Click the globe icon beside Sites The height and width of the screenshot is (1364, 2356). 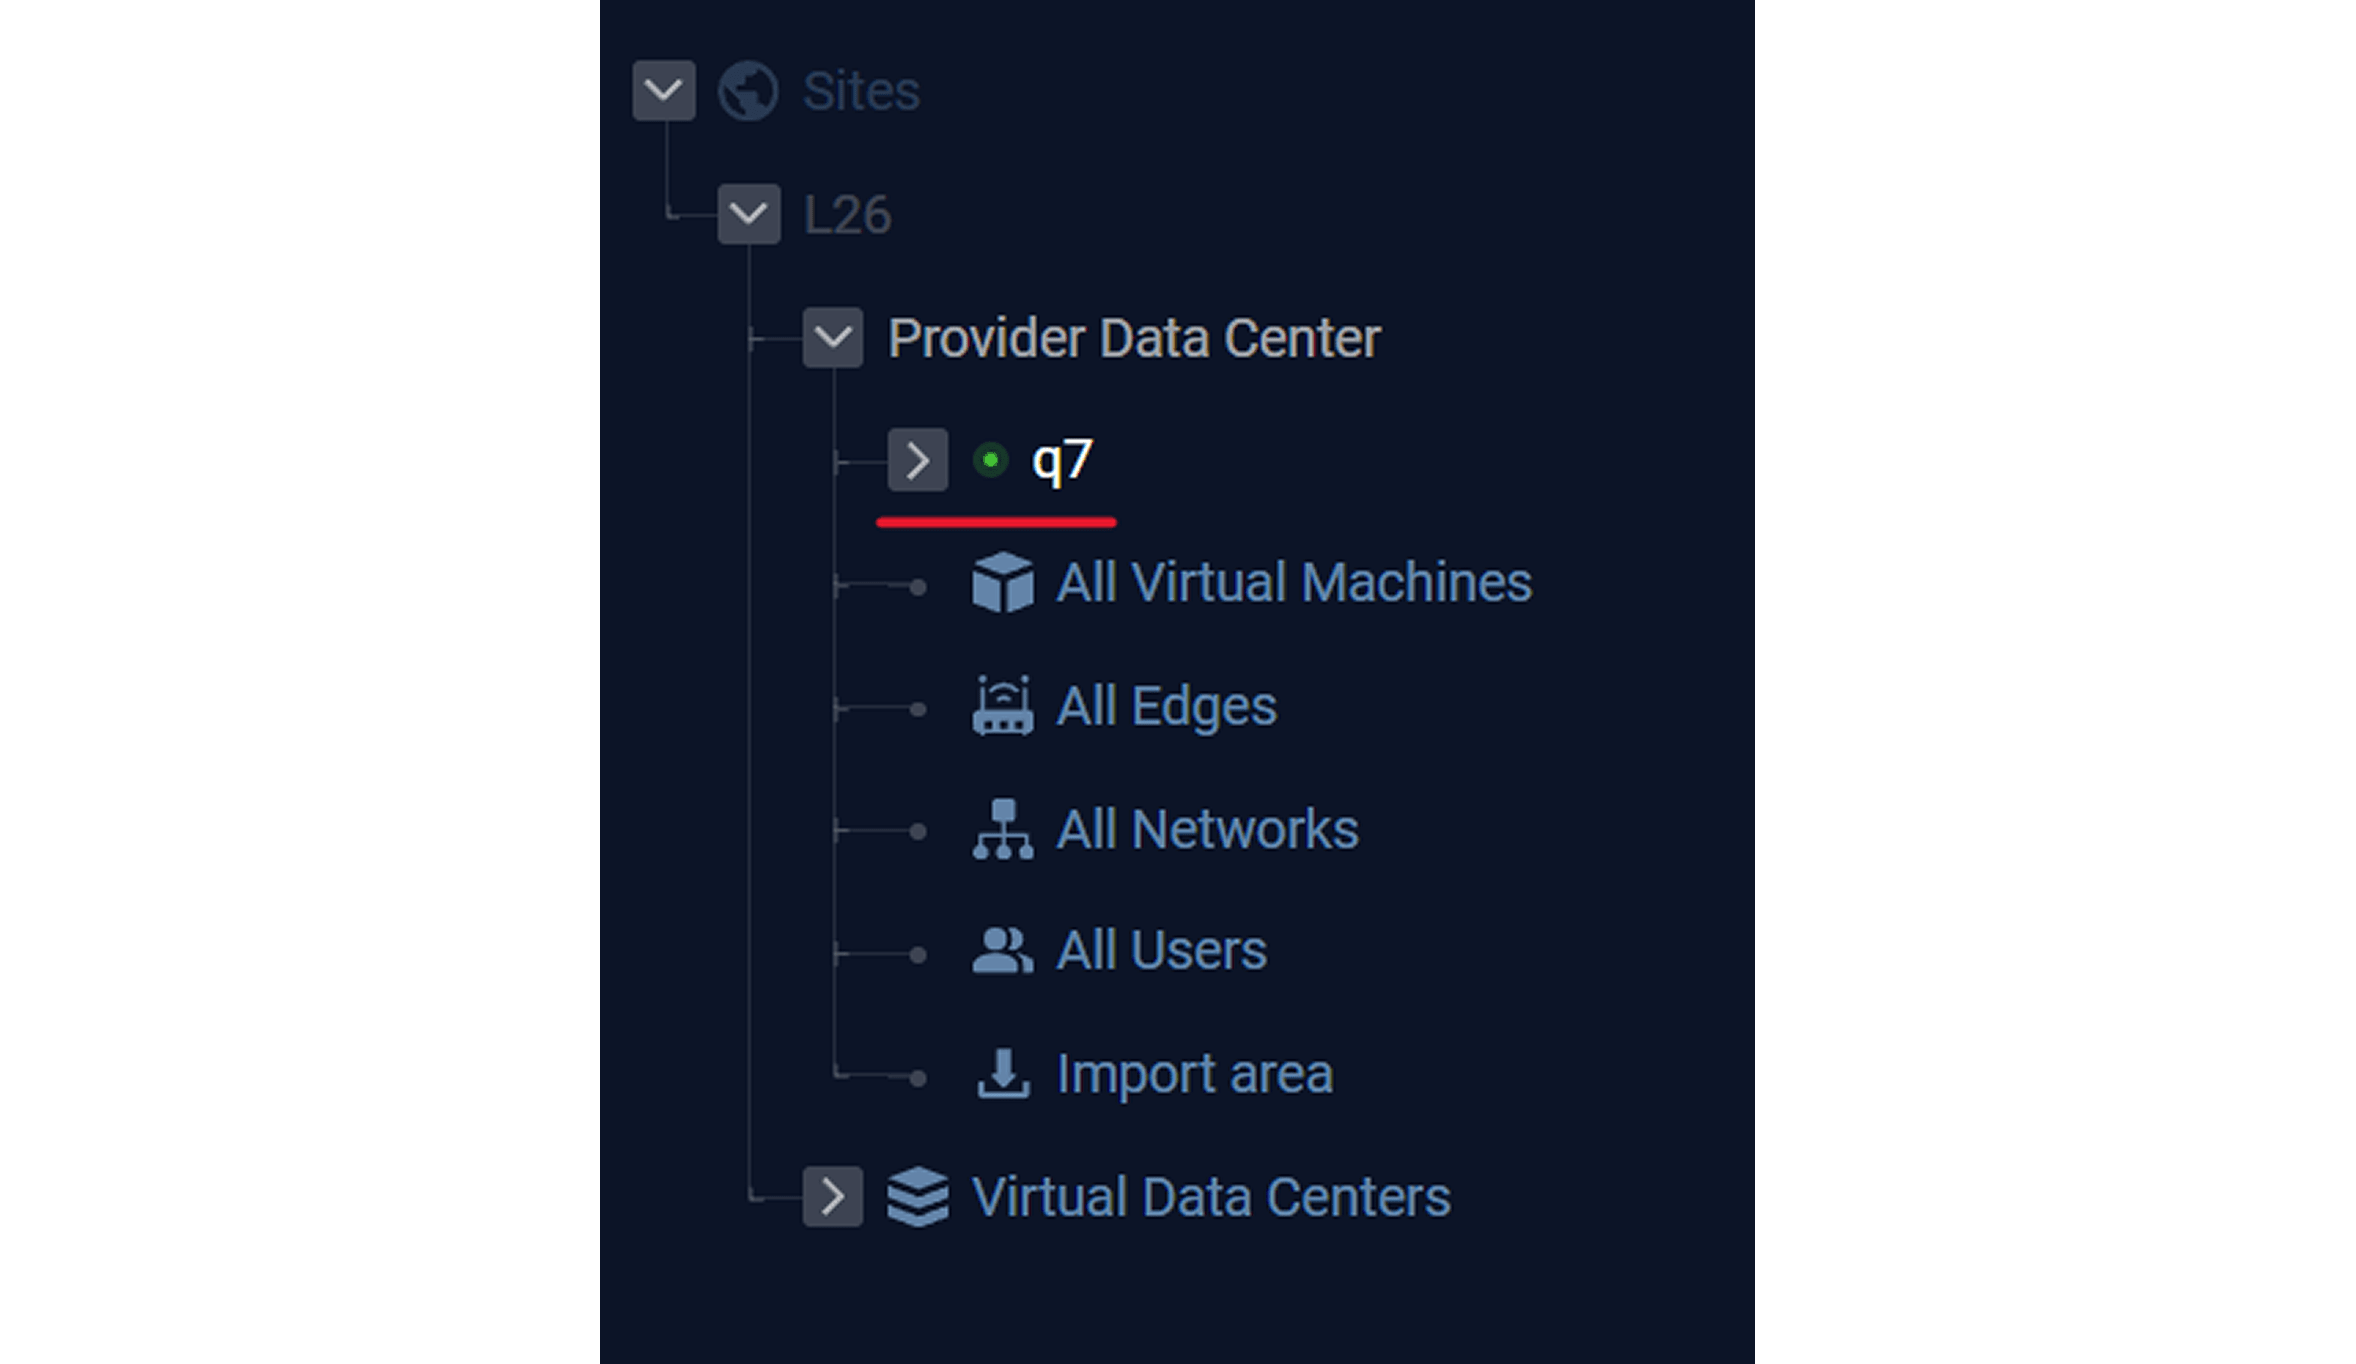tap(747, 91)
